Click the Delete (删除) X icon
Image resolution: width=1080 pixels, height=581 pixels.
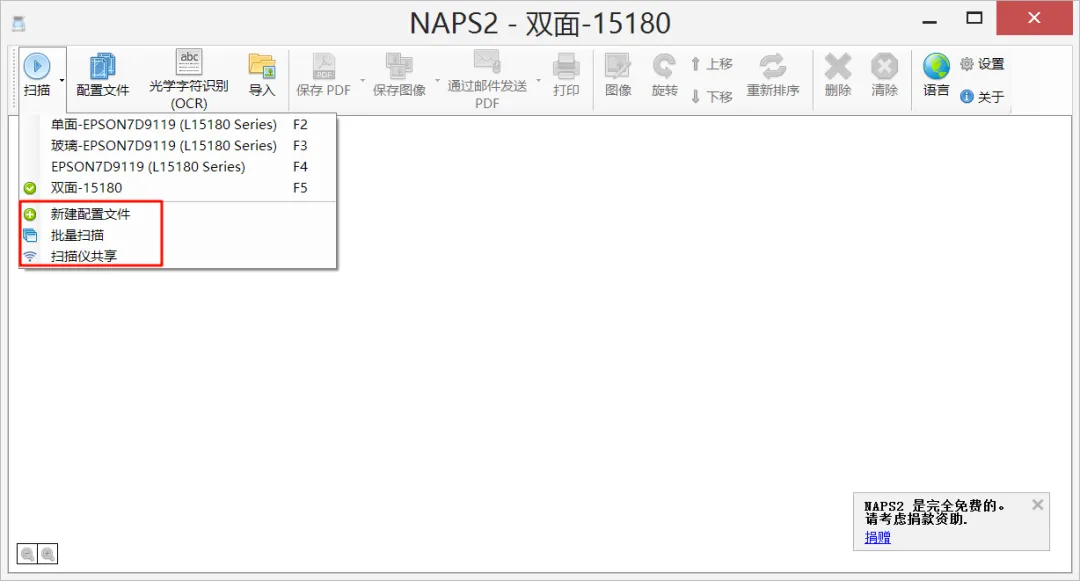(838, 67)
